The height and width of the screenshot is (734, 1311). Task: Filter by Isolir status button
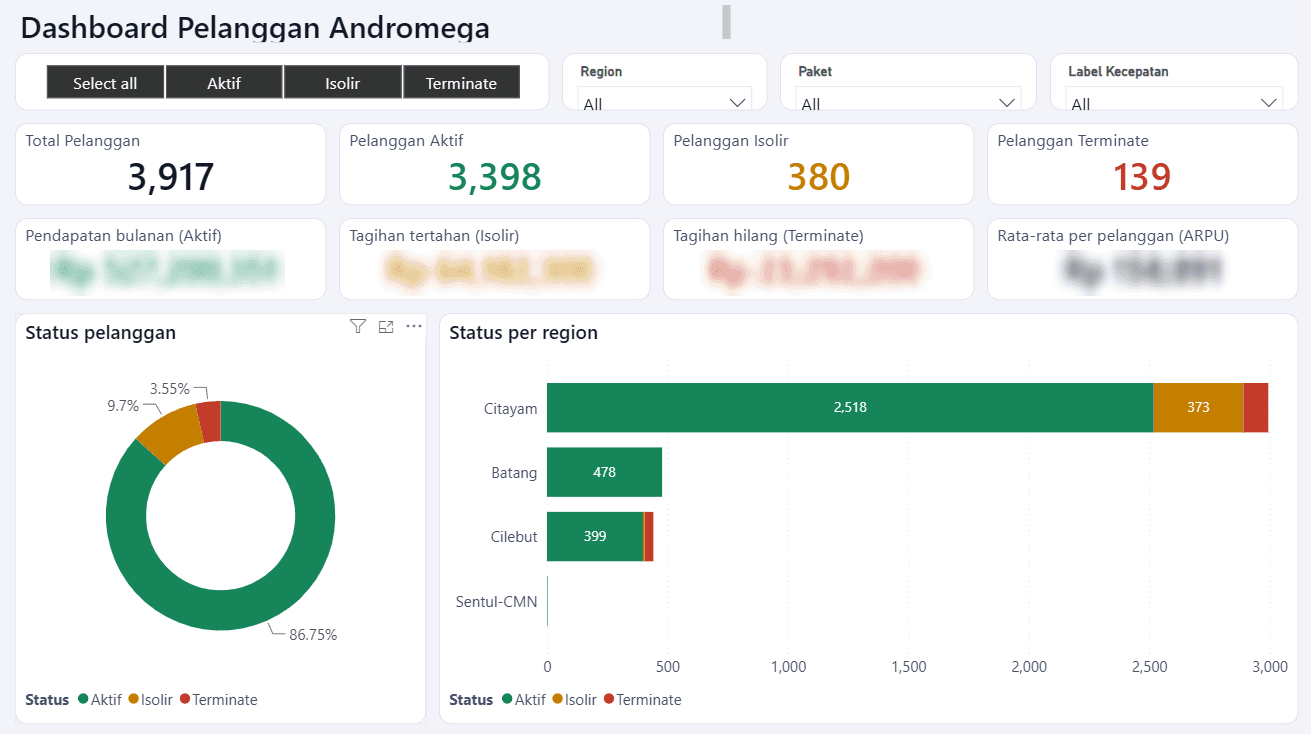pyautogui.click(x=343, y=83)
